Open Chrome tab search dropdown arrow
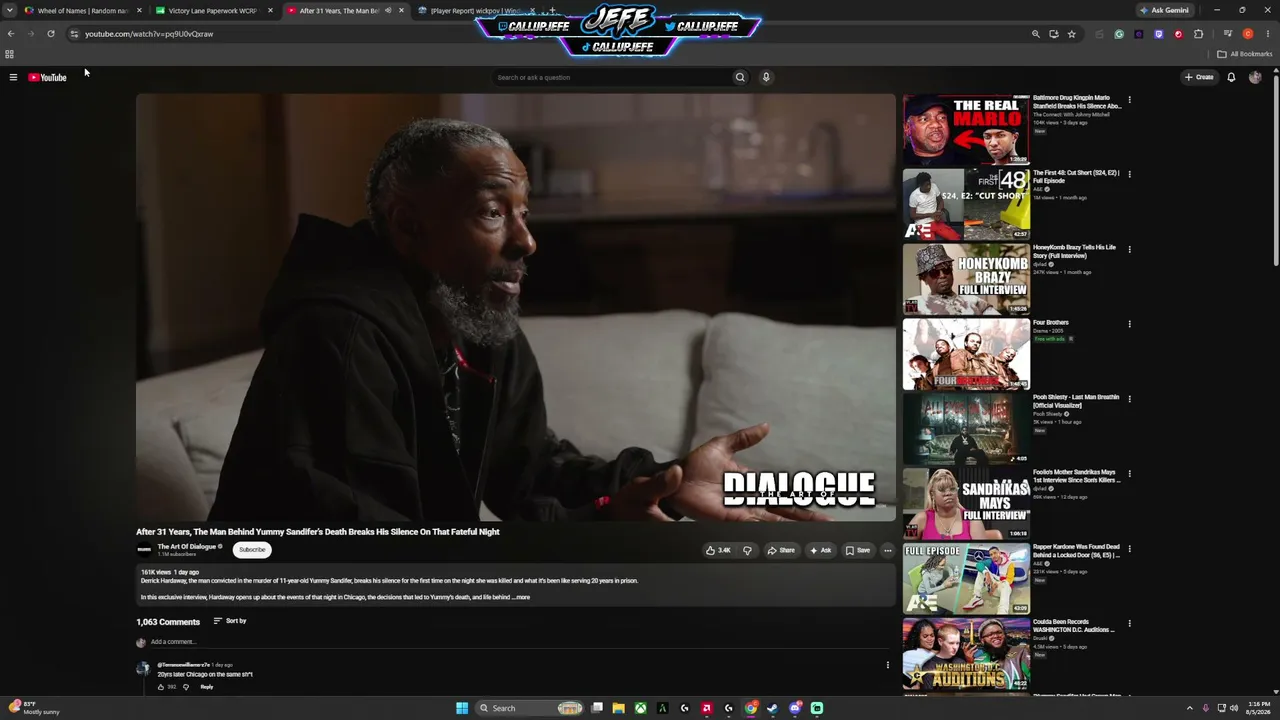 [x=10, y=10]
